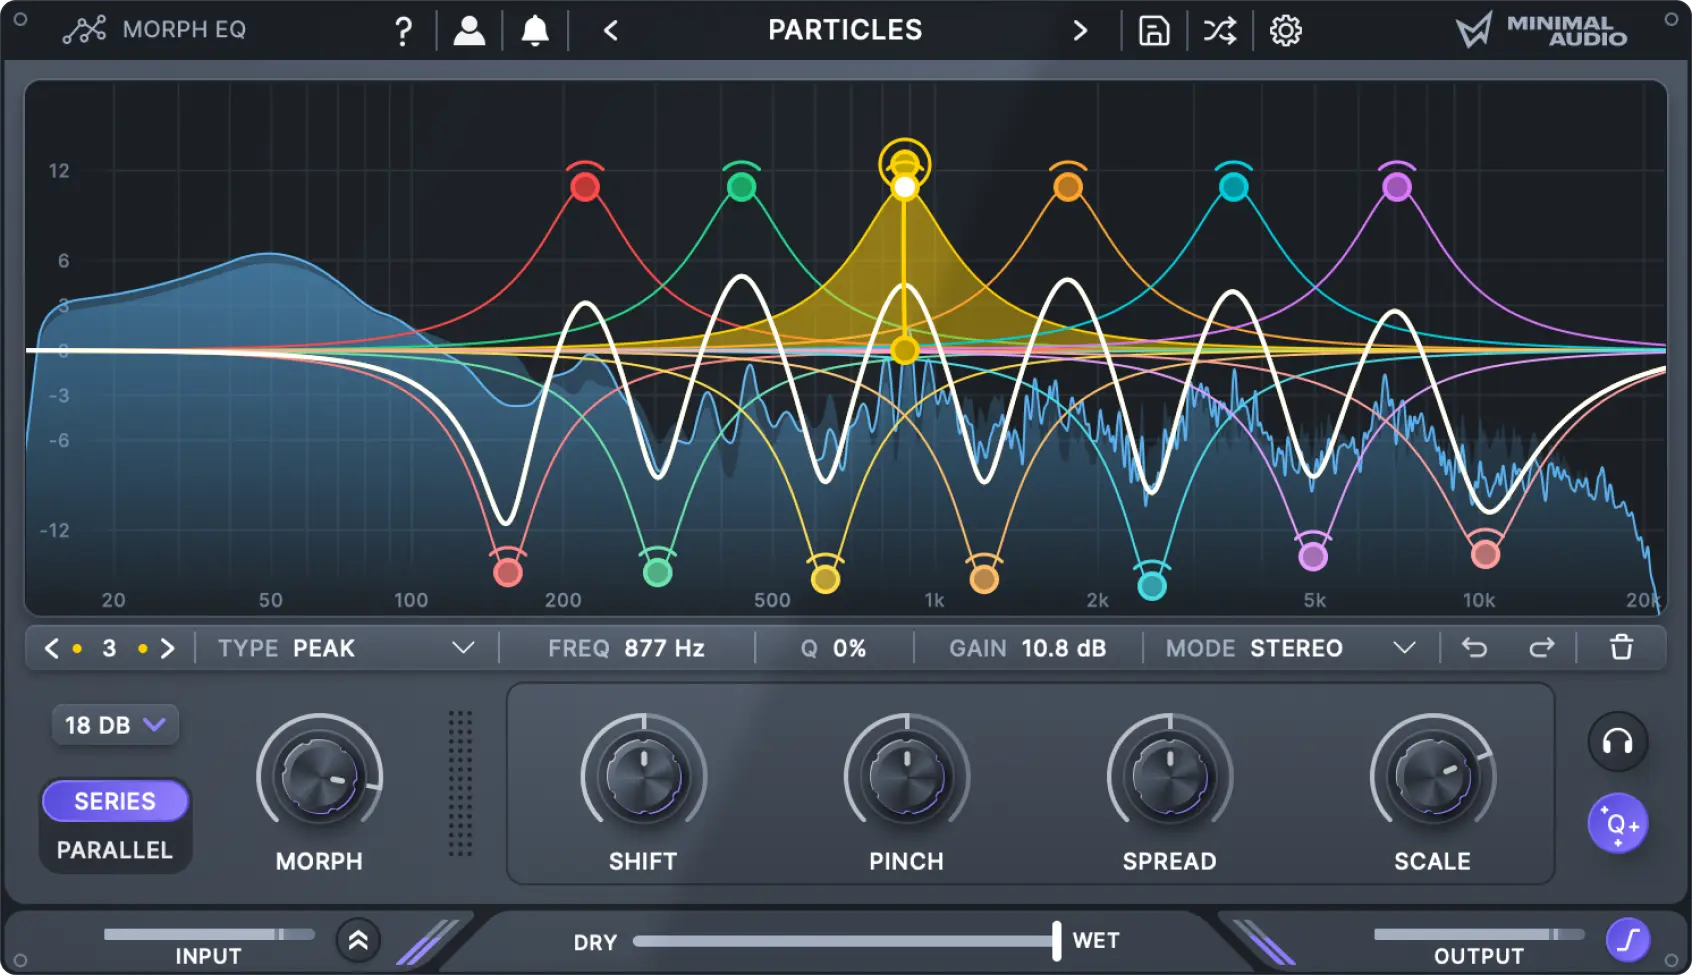The width and height of the screenshot is (1692, 975).
Task: Click the INPUT level slider
Action: (x=209, y=934)
